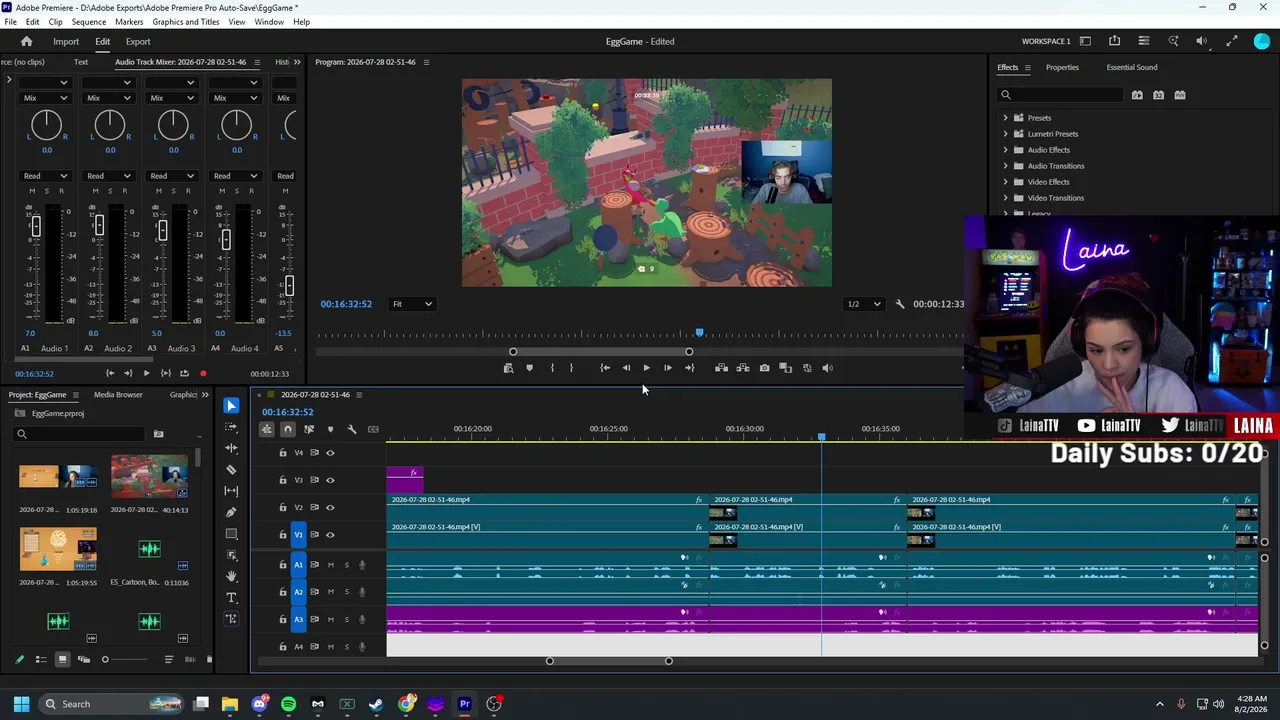Select the Pen tool
1280x720 pixels.
[x=232, y=512]
